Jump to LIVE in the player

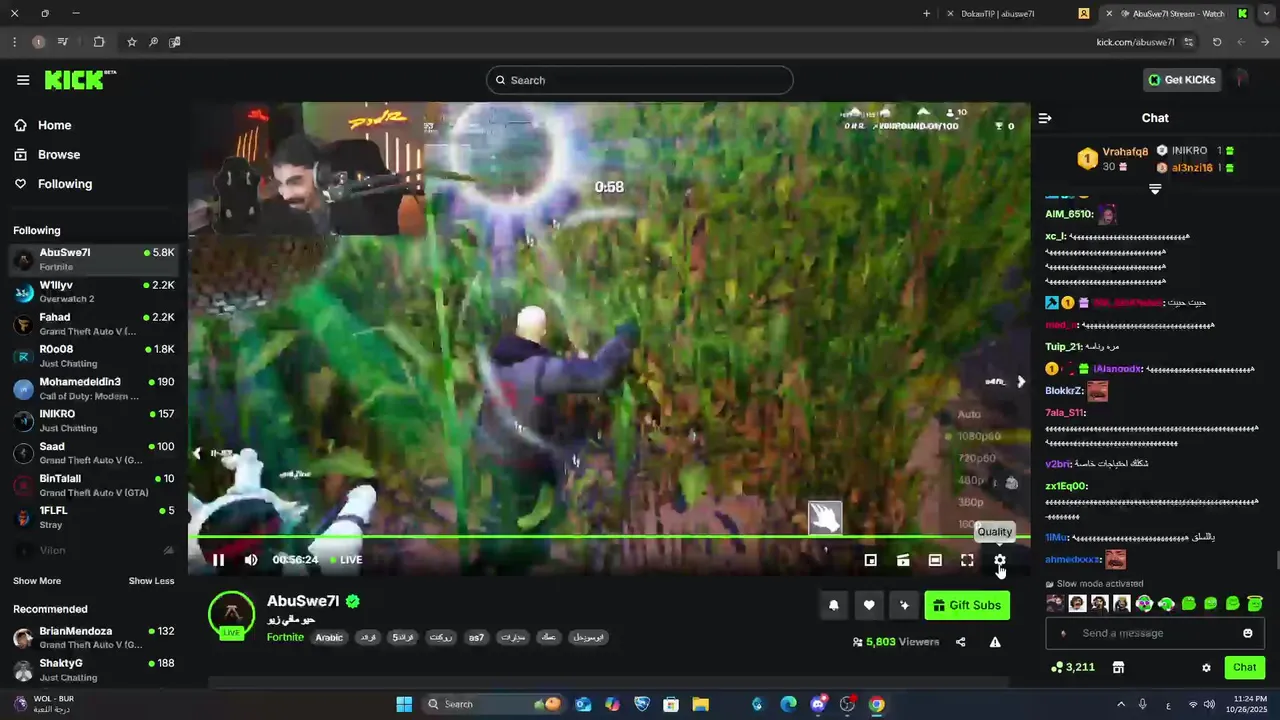[x=345, y=560]
